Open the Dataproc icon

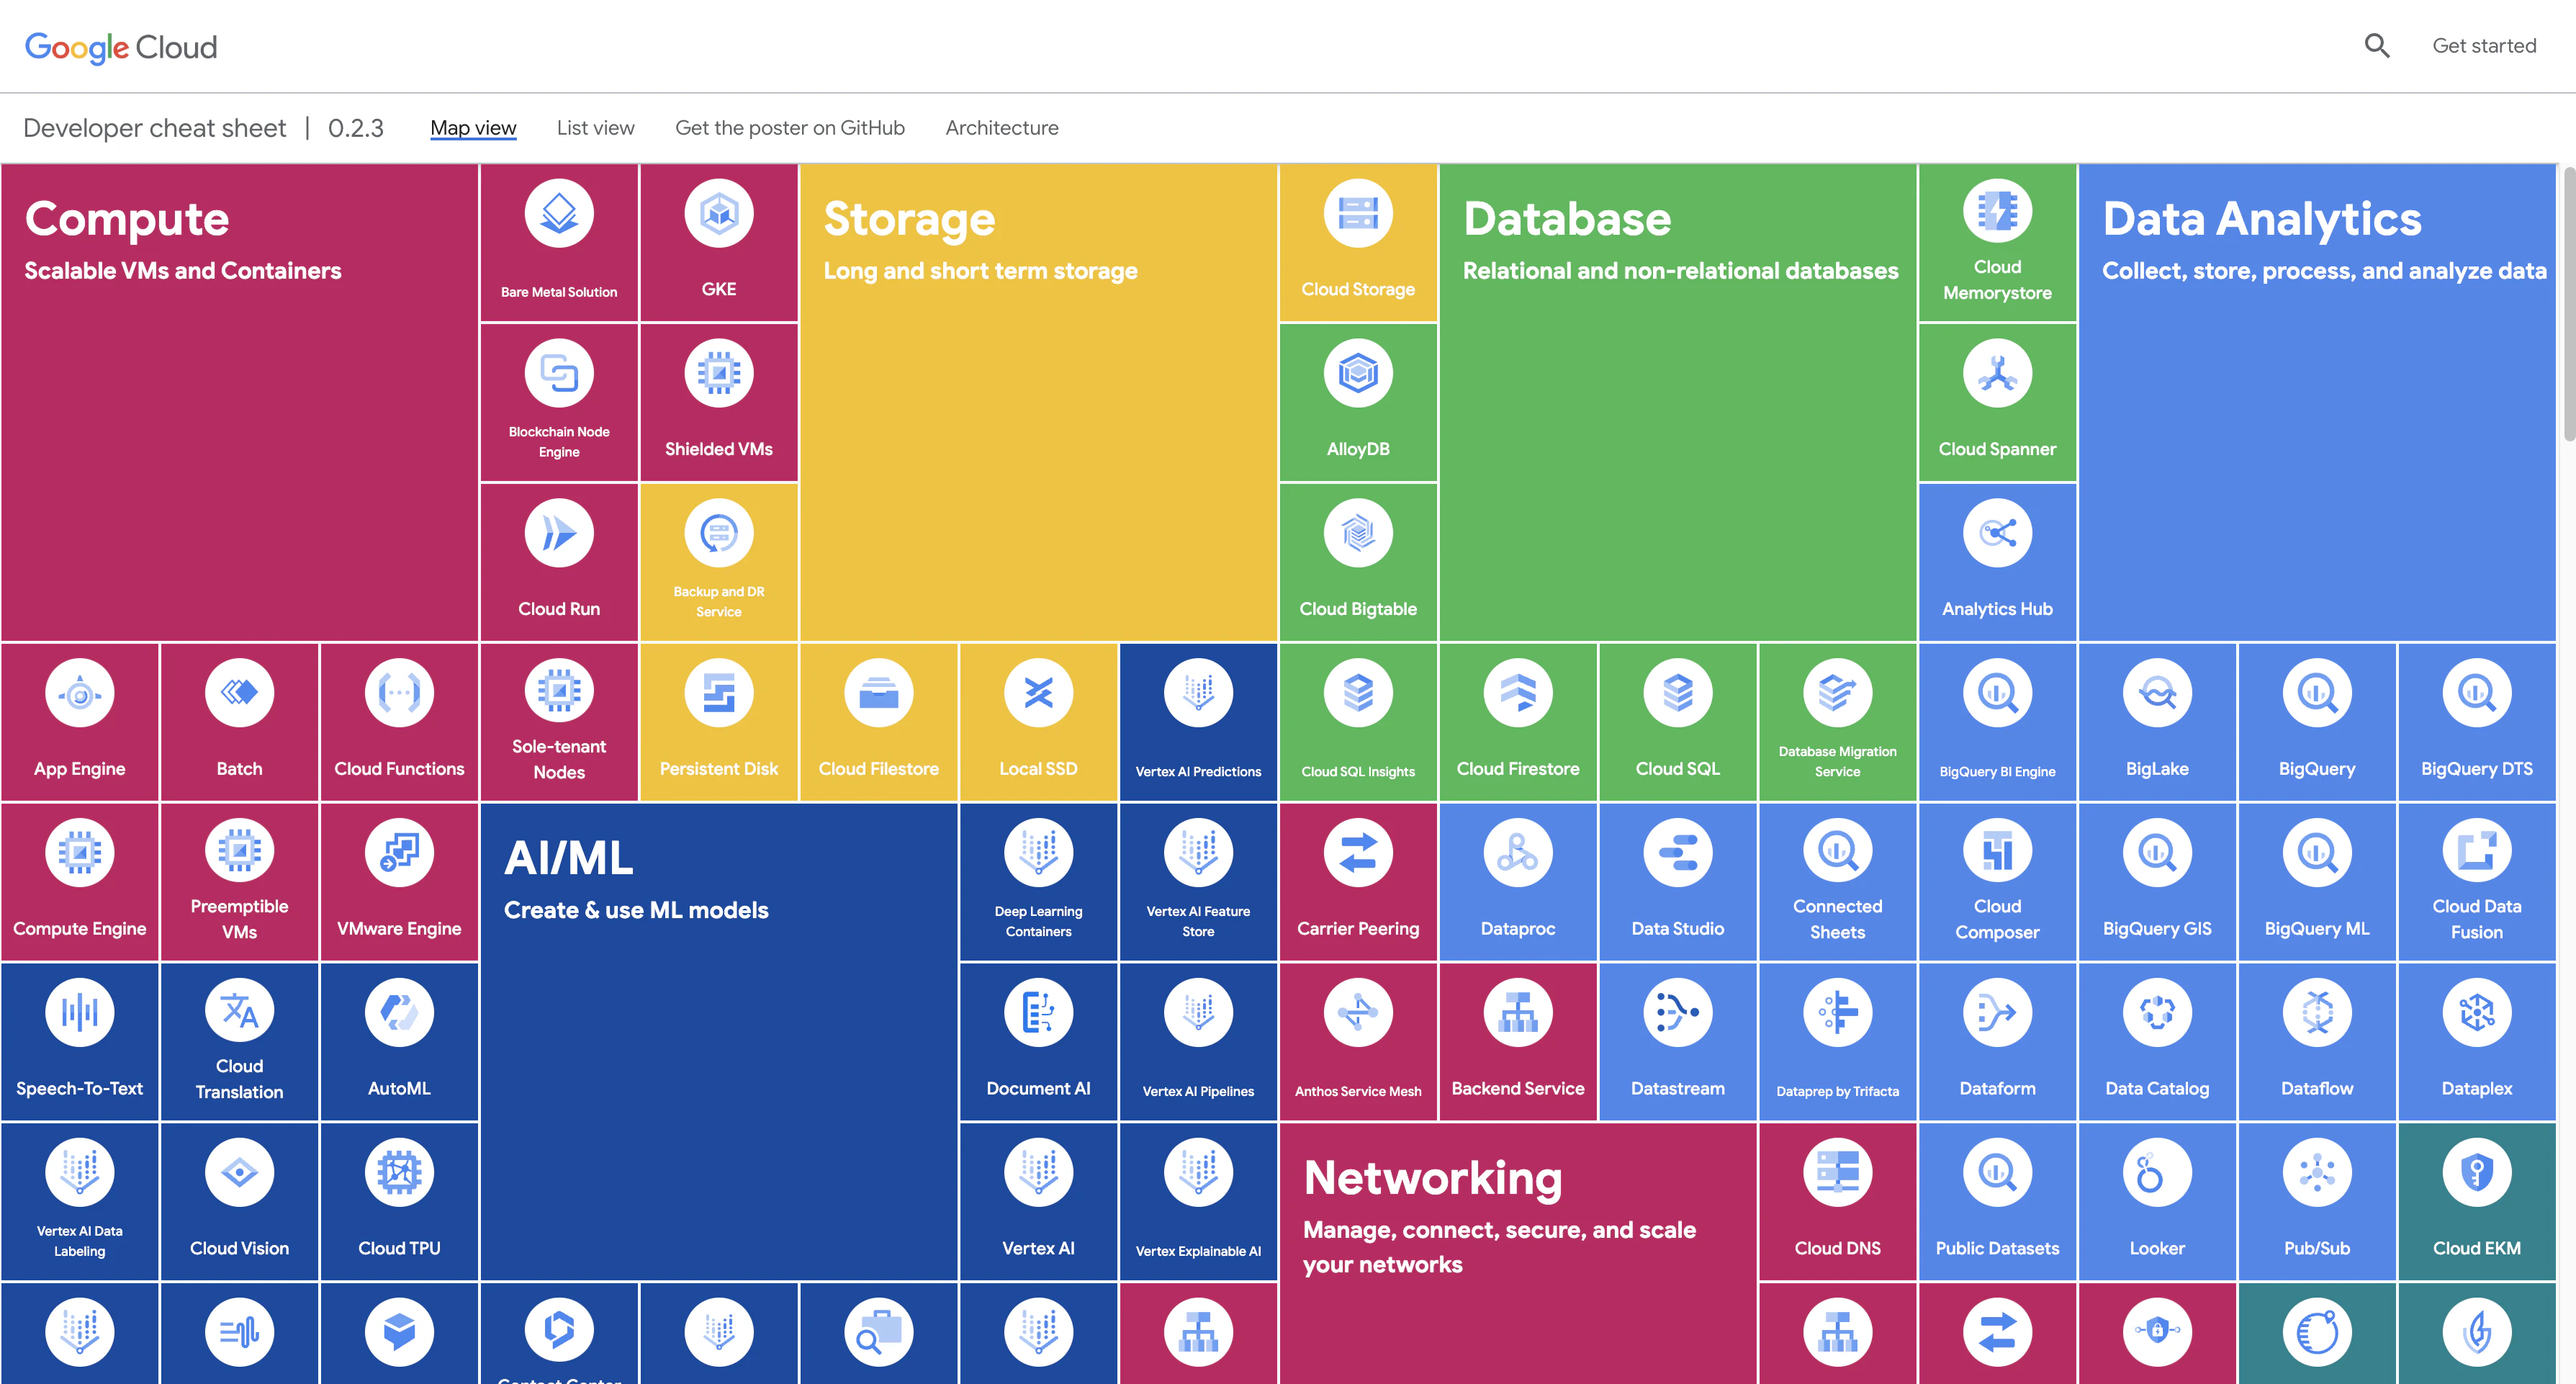[x=1518, y=853]
